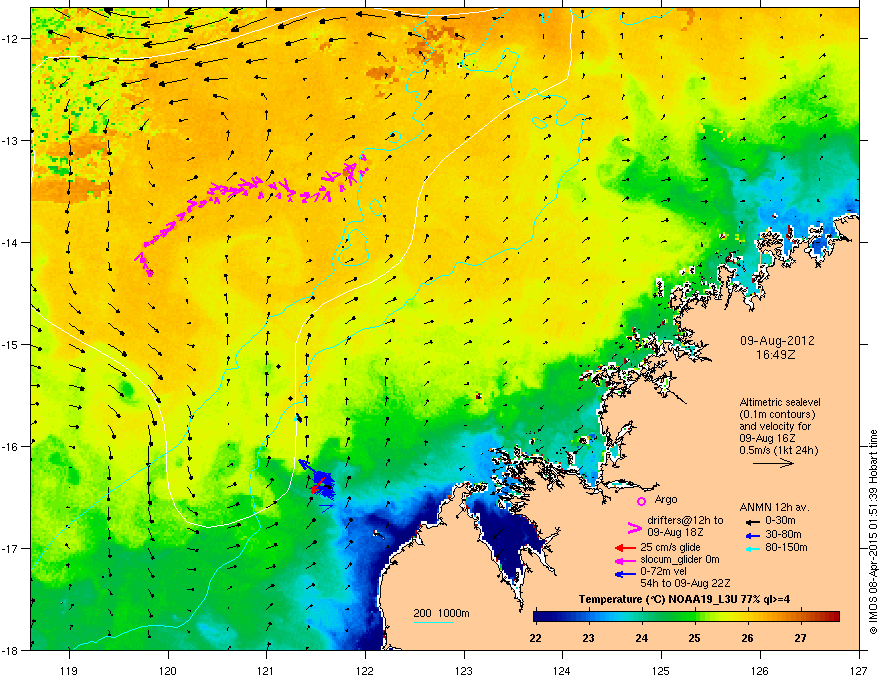Screen dimensions: 880x680
Task: Click the latitude axis label -13
Action: click(x=10, y=140)
